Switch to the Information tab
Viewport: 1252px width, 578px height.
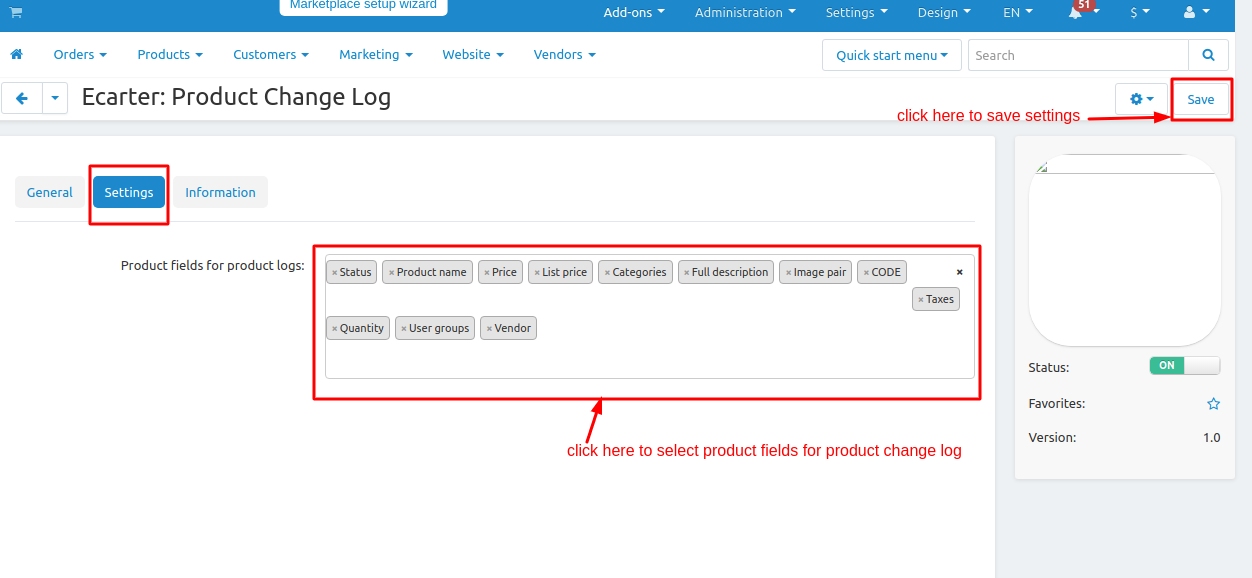click(220, 192)
